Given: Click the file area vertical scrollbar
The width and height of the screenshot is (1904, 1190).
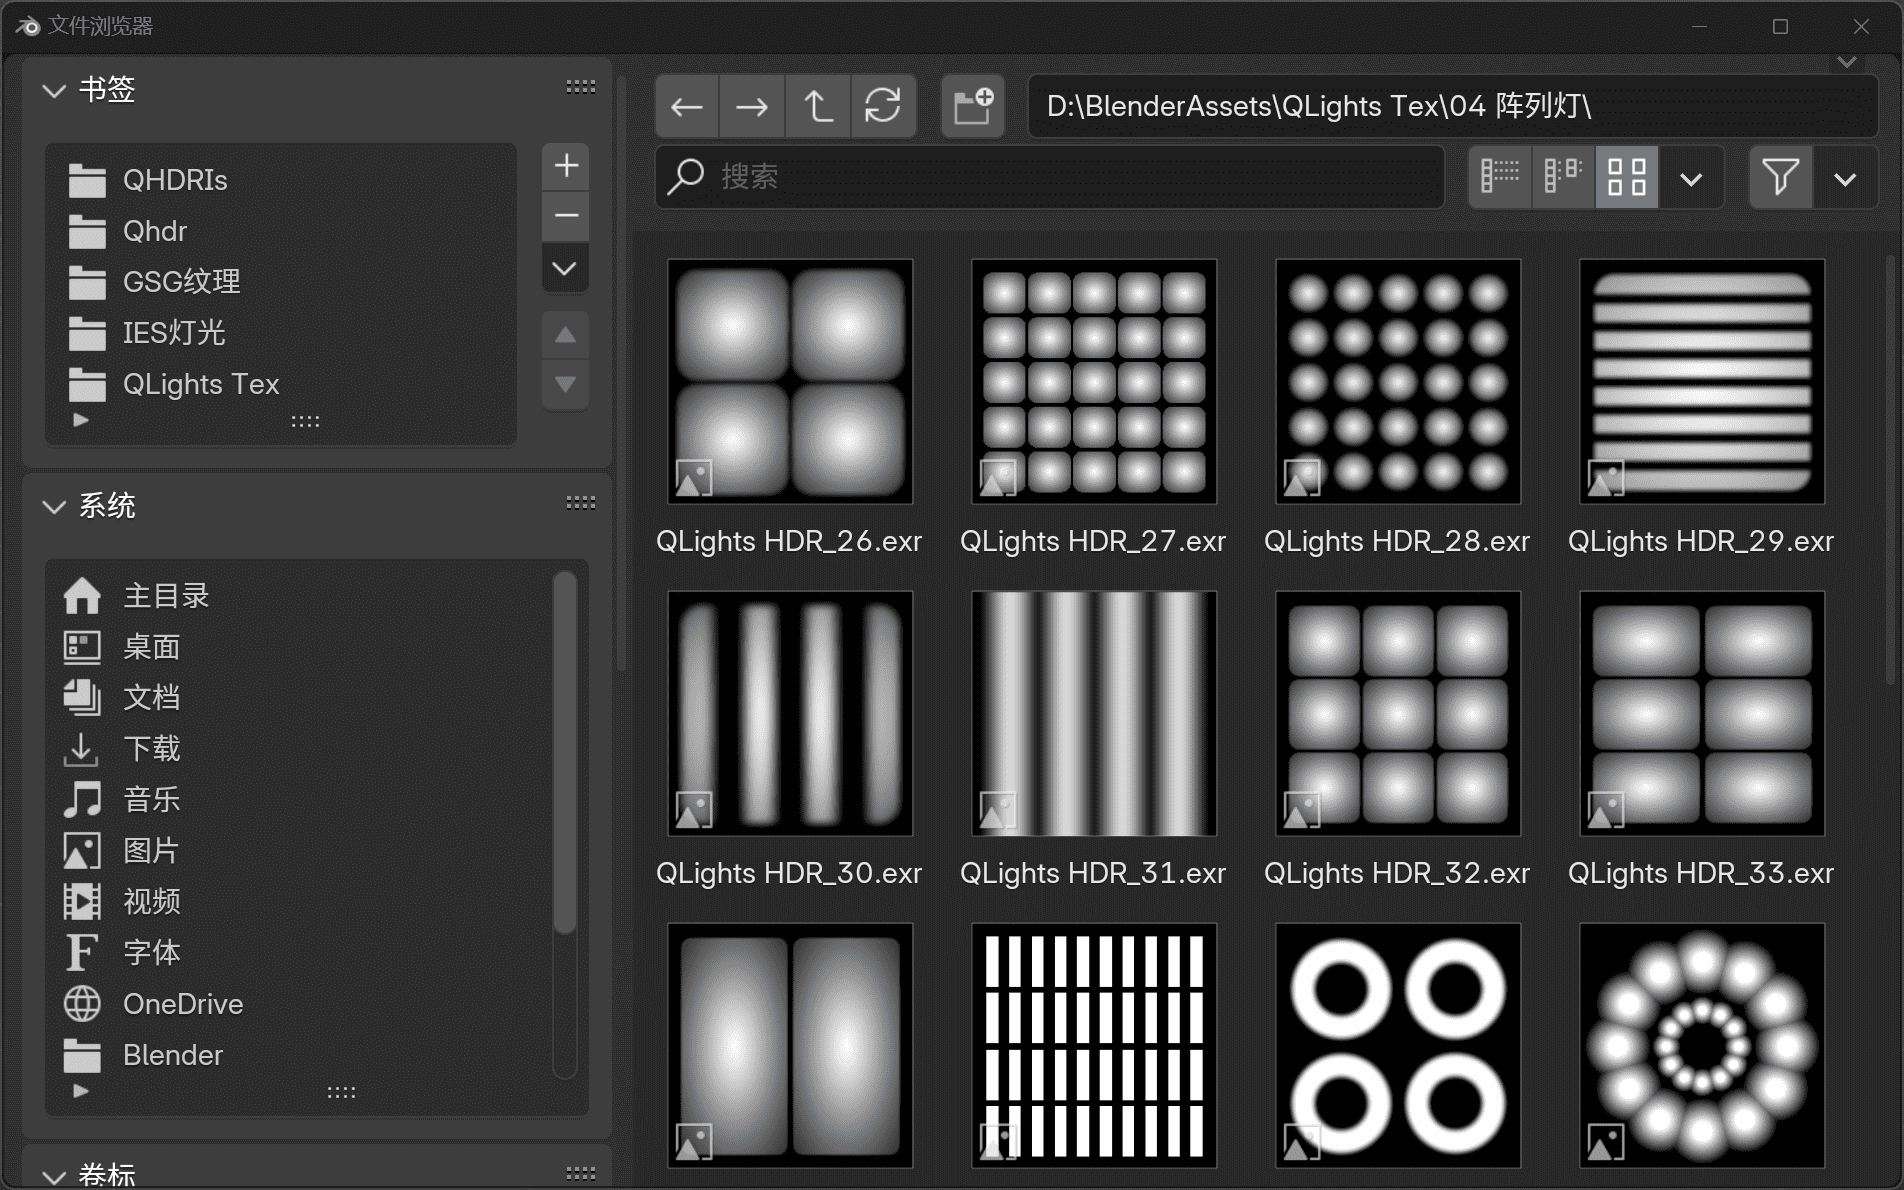Looking at the screenshot, I should [x=1890, y=470].
